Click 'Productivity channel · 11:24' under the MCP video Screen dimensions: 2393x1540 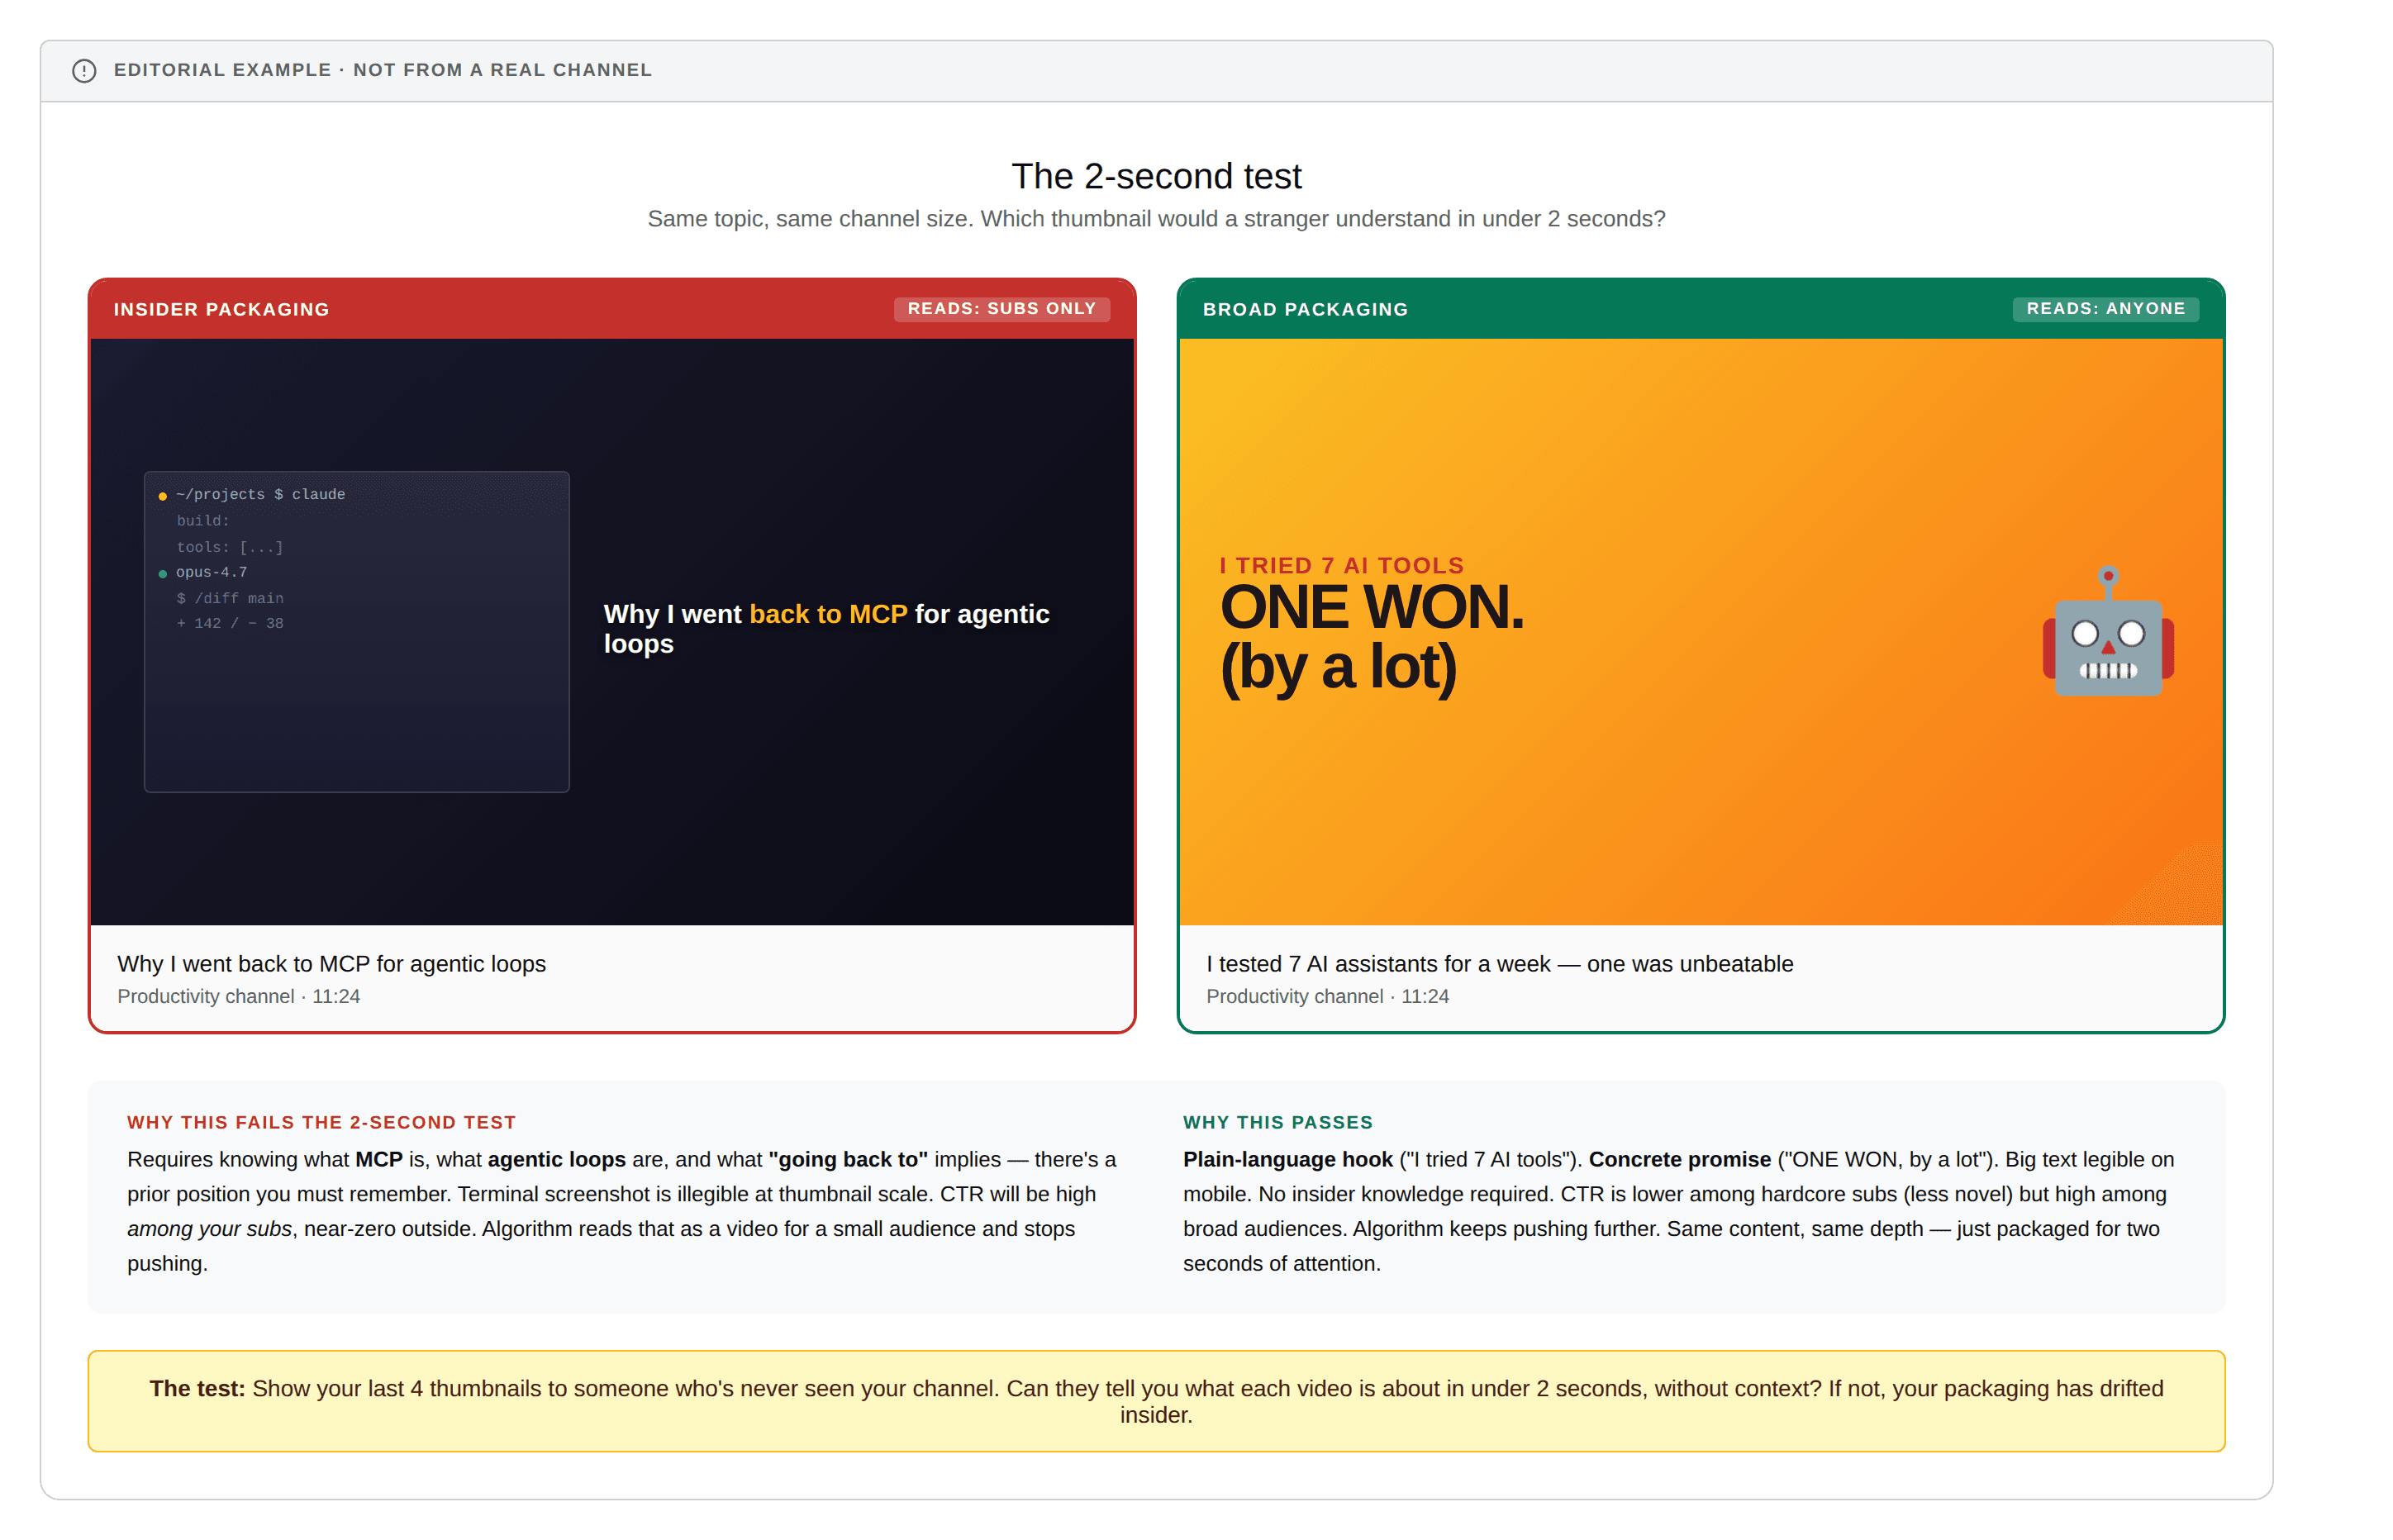pyautogui.click(x=238, y=996)
